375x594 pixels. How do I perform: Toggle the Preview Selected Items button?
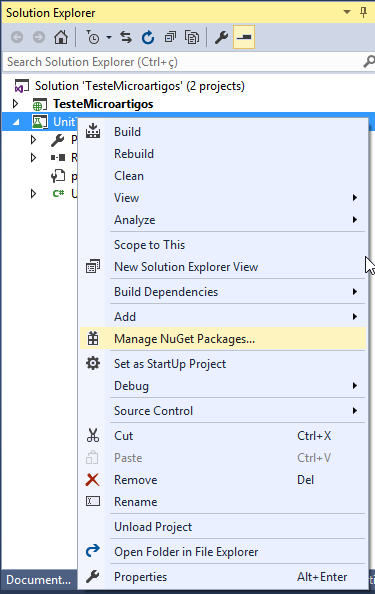[244, 37]
